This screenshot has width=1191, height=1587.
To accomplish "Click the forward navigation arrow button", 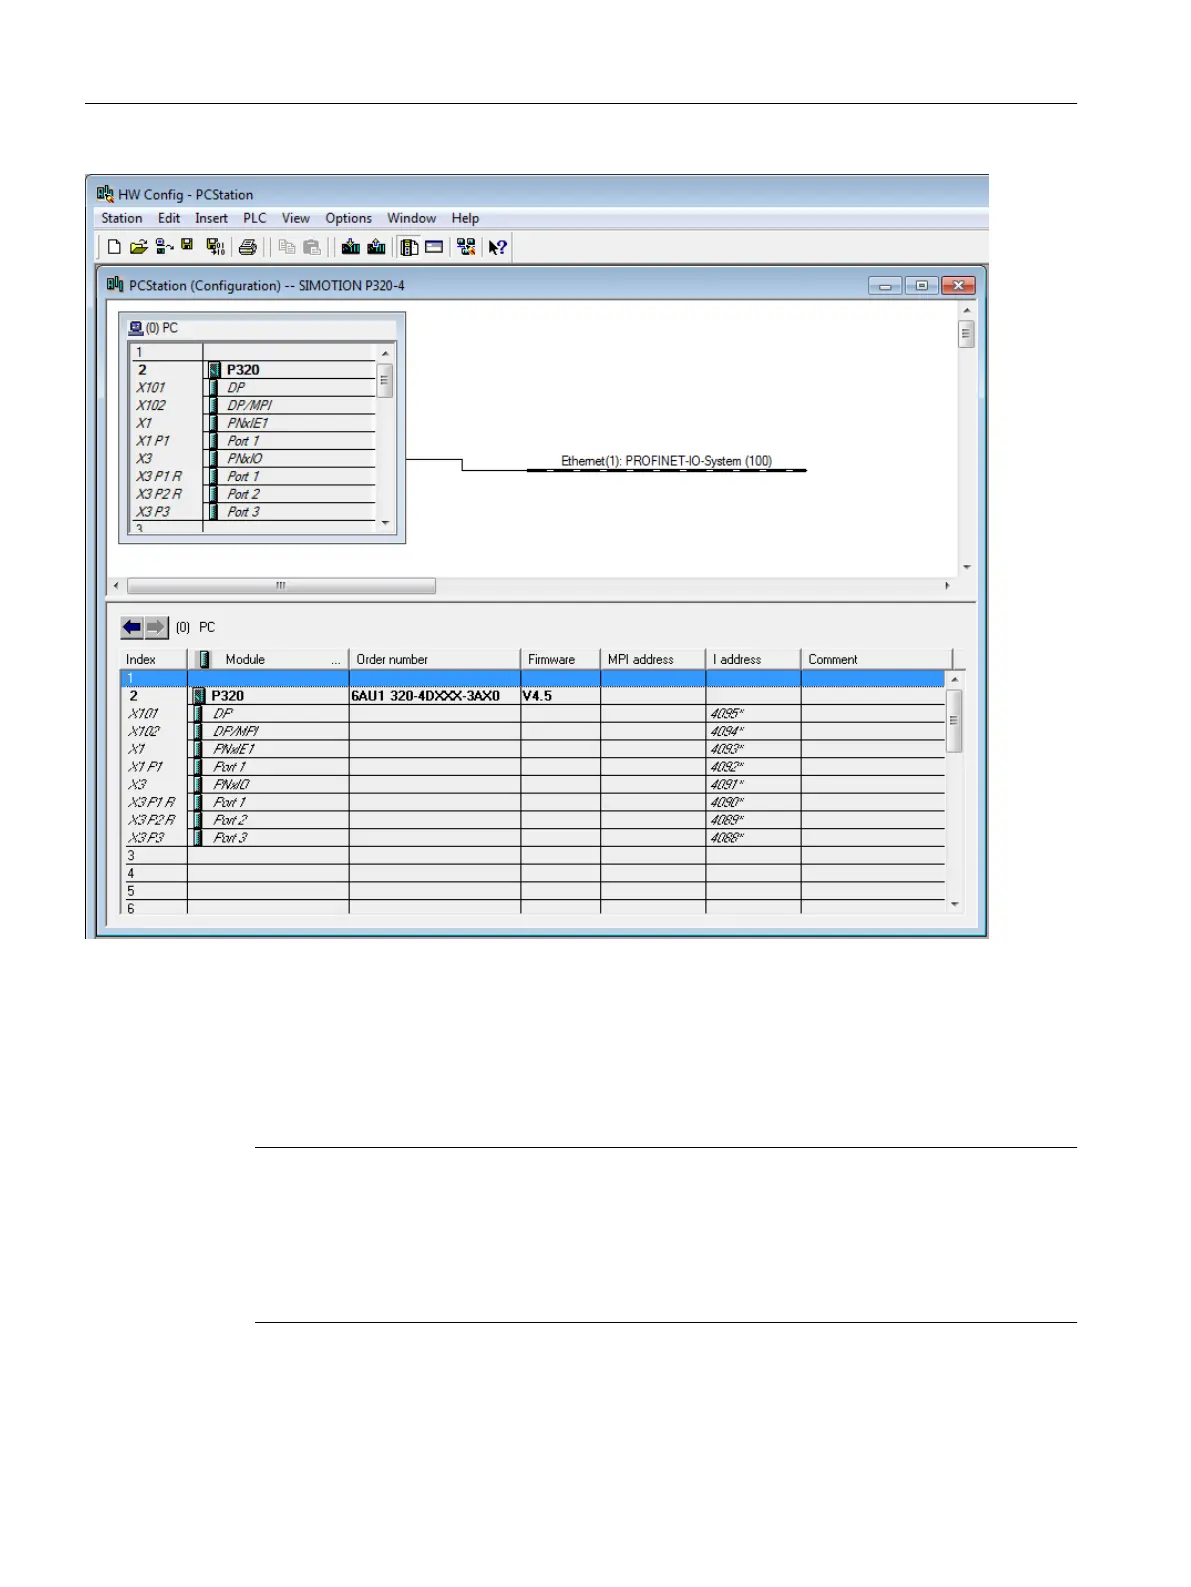I will click(x=156, y=627).
